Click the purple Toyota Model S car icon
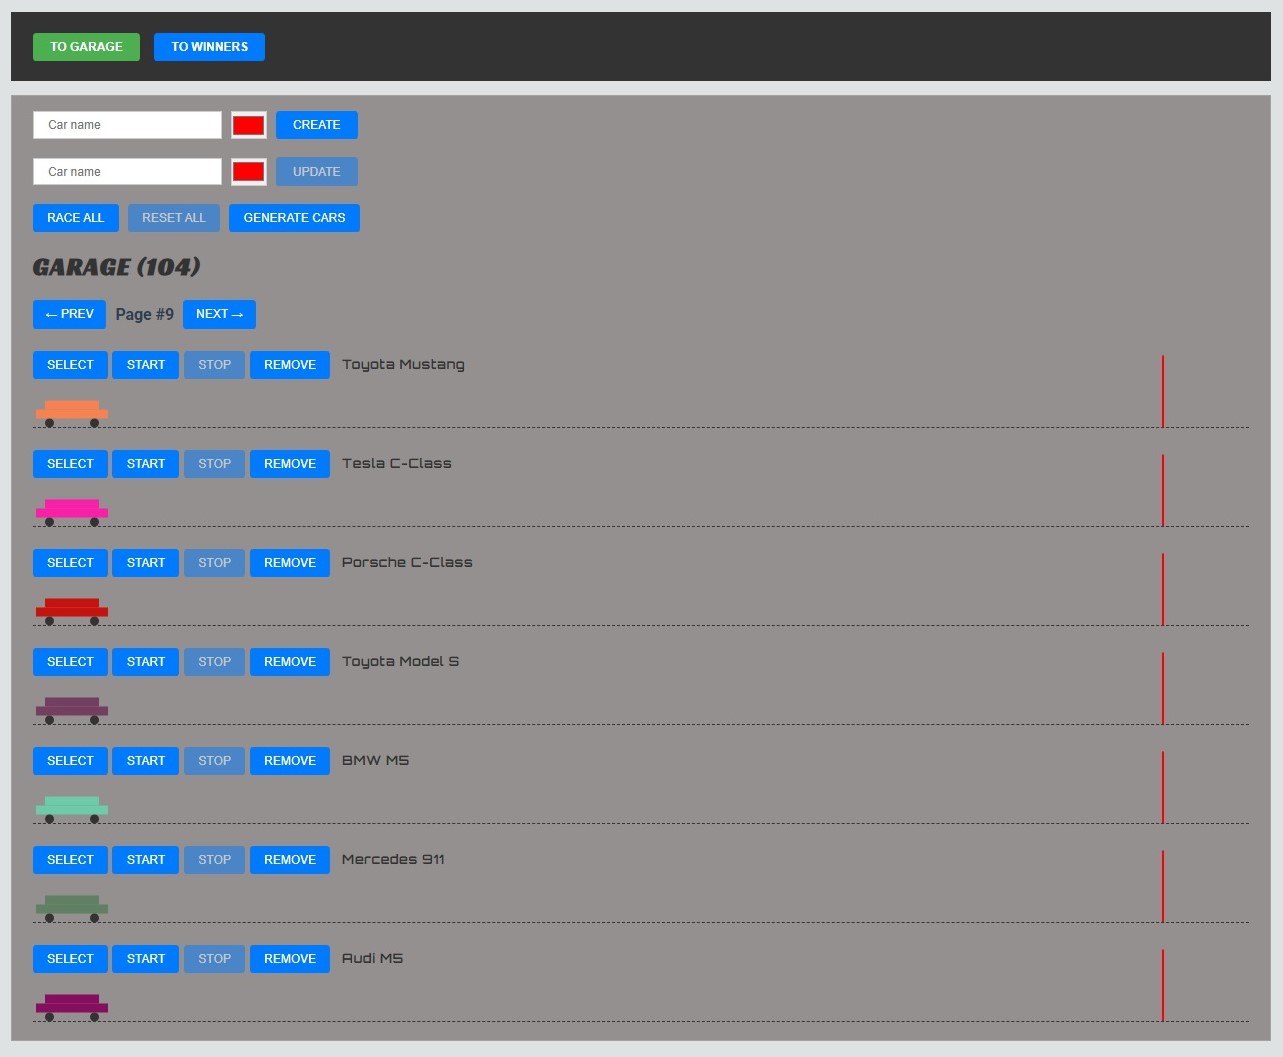 pos(72,710)
